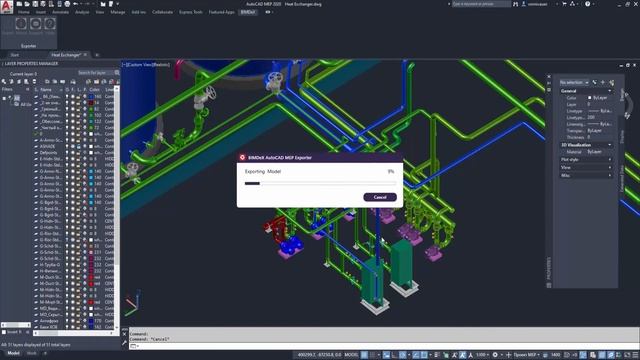Toggle the On bulb for layer ASHADE
This screenshot has height=360, width=640.
pos(67,146)
